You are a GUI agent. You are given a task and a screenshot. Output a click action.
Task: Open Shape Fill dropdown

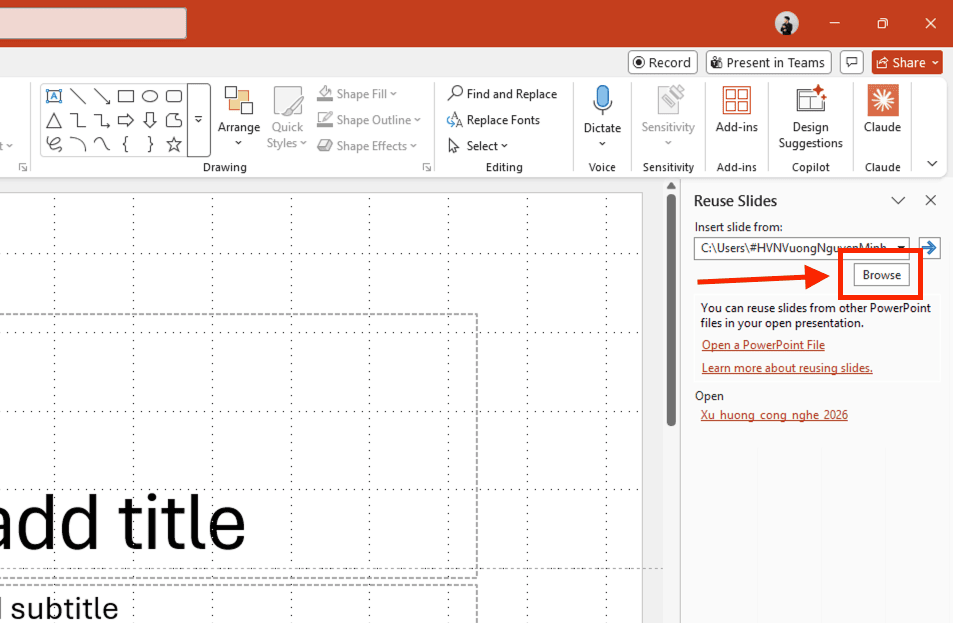(x=357, y=94)
